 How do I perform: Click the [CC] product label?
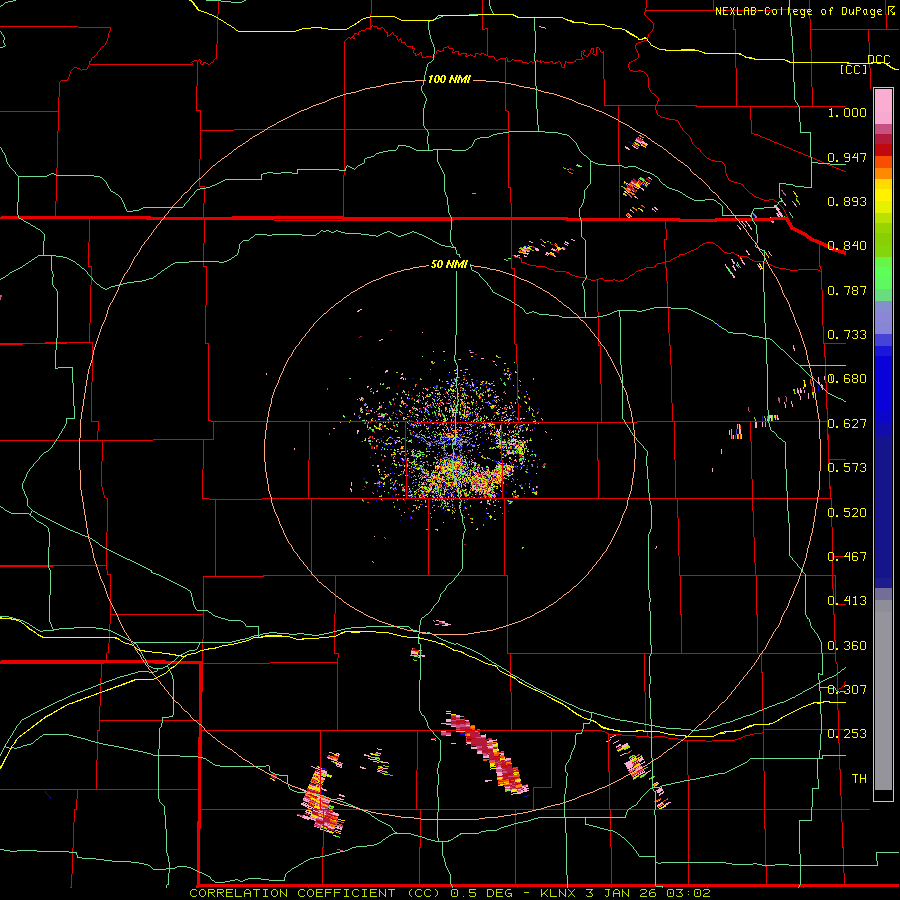pos(854,69)
